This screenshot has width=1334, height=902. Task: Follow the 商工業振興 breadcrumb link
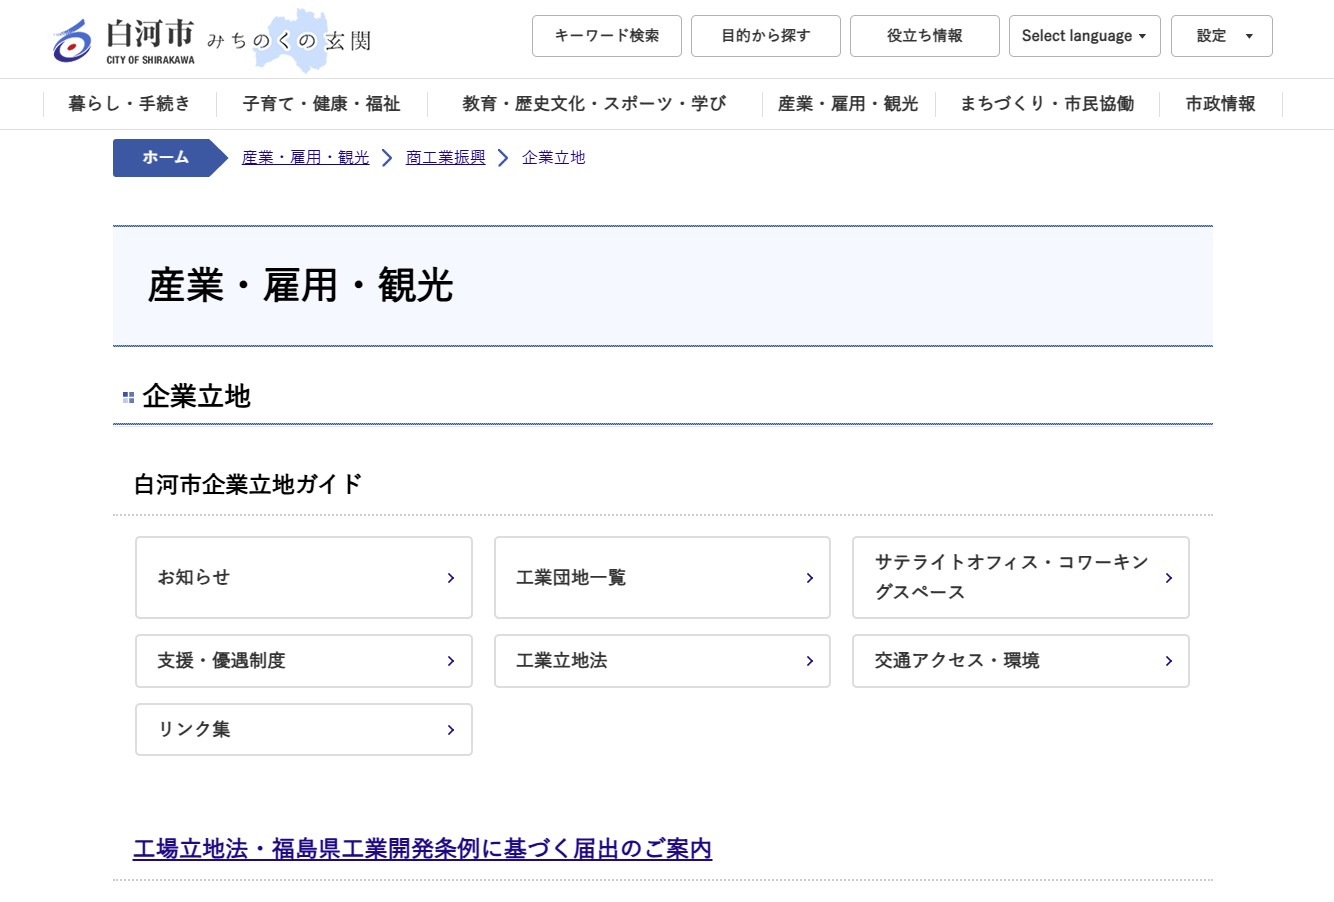pos(446,158)
